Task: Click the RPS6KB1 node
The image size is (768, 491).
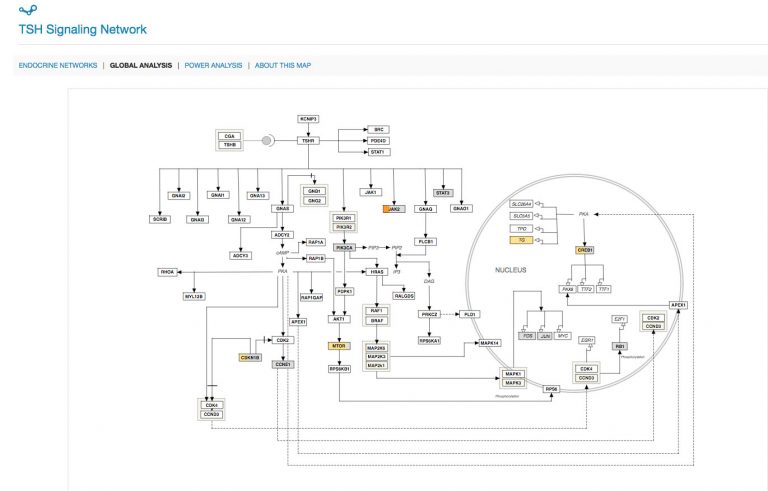Action: pyautogui.click(x=339, y=368)
